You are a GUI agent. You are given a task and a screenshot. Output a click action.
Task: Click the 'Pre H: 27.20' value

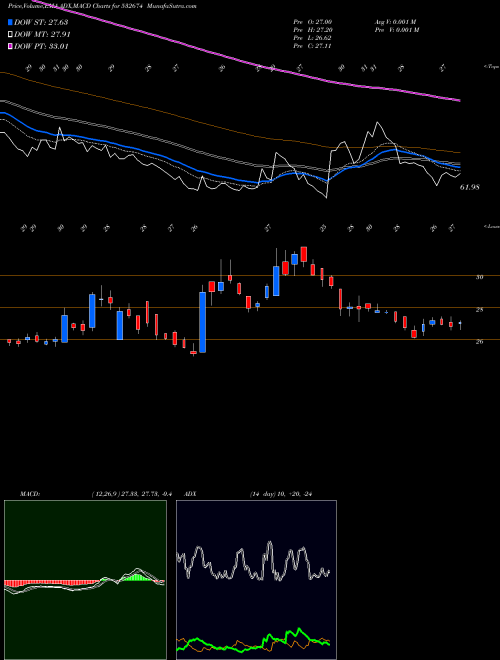pyautogui.click(x=313, y=30)
